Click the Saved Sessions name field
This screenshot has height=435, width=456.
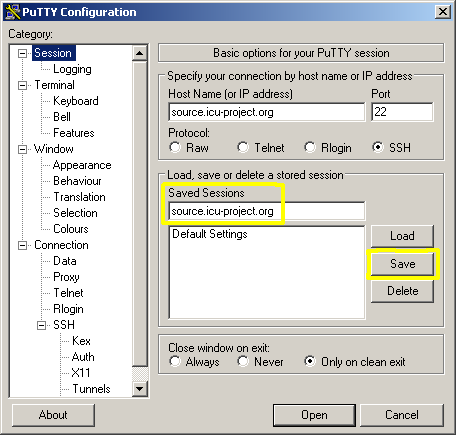tap(267, 211)
